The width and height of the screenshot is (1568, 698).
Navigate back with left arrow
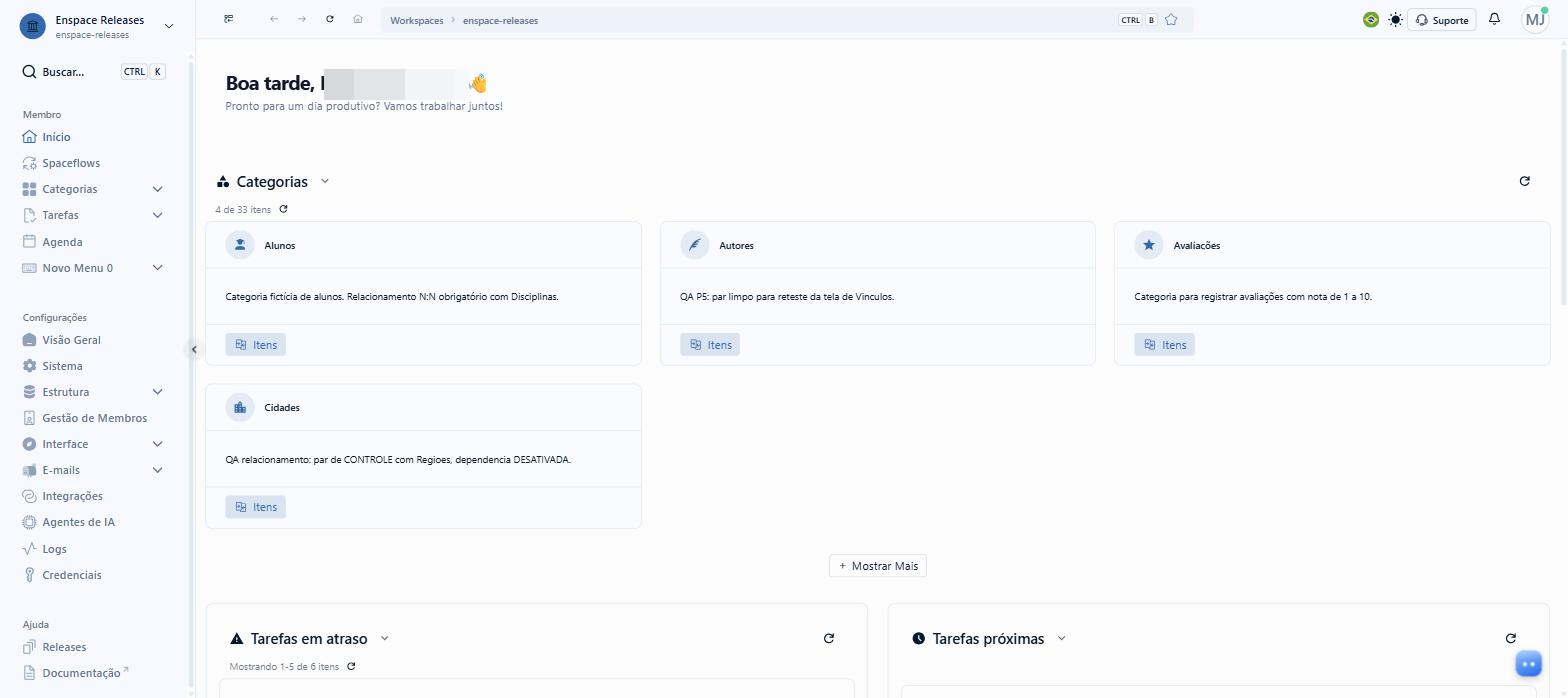pyautogui.click(x=274, y=19)
